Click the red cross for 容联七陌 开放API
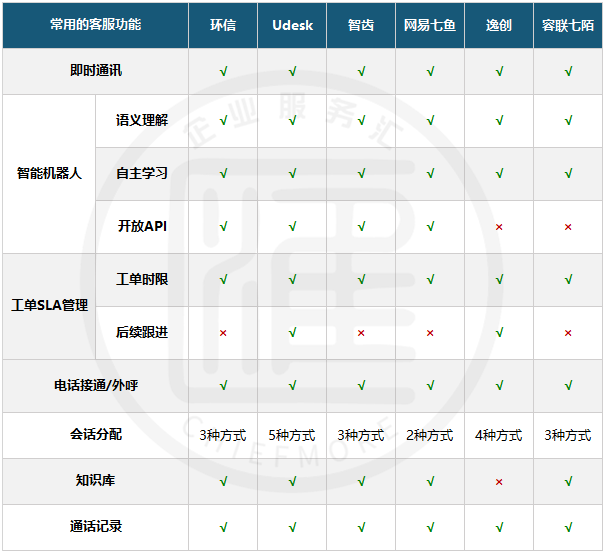The height and width of the screenshot is (553, 605). pyautogui.click(x=568, y=227)
